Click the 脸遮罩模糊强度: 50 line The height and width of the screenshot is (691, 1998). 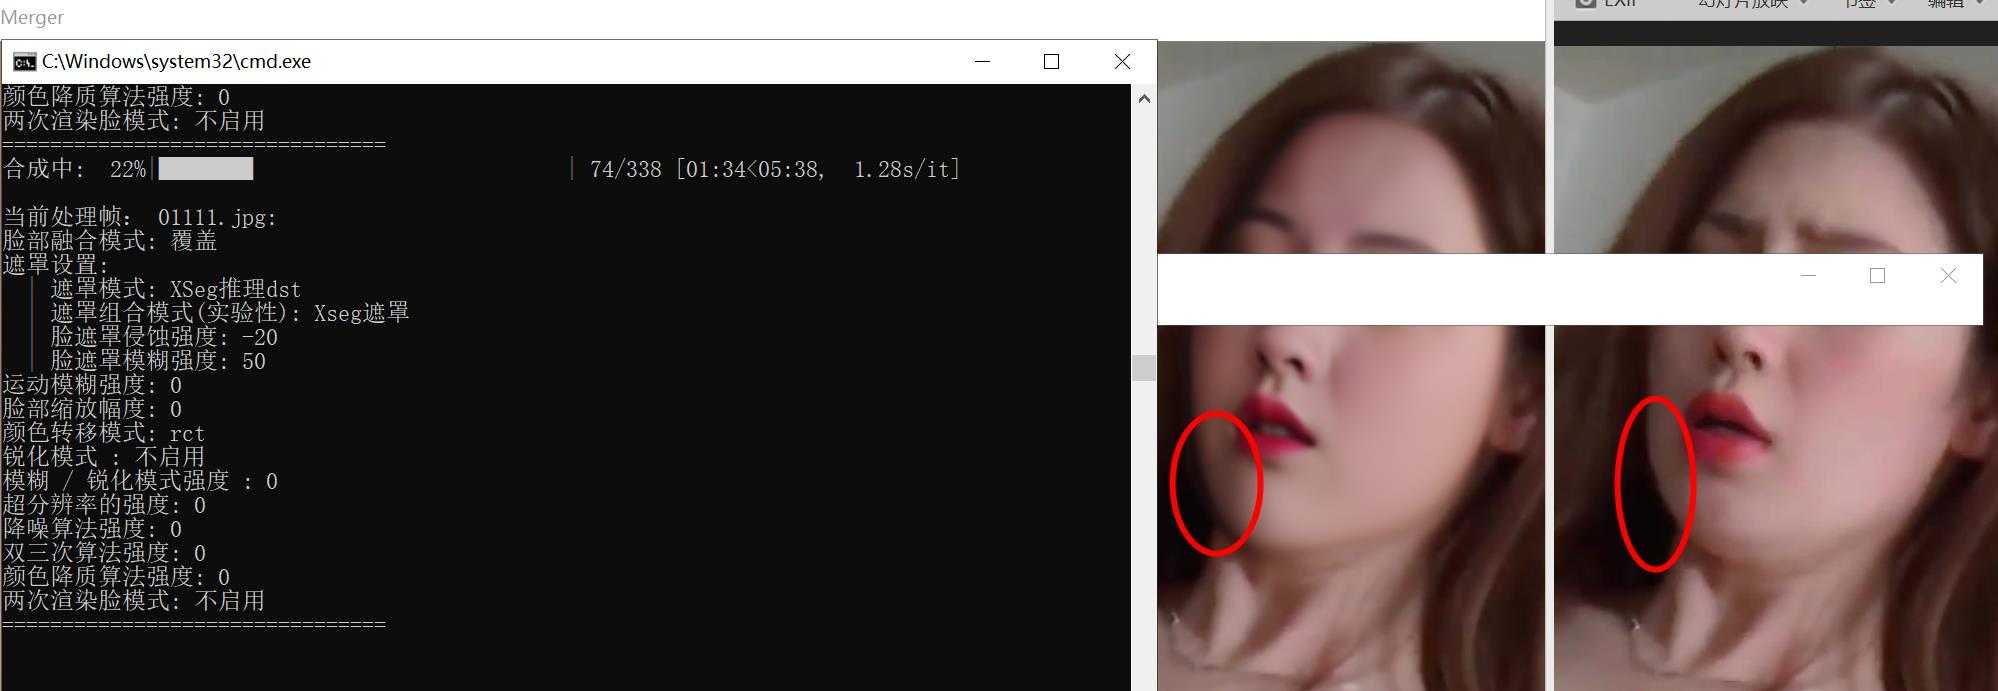pos(158,361)
